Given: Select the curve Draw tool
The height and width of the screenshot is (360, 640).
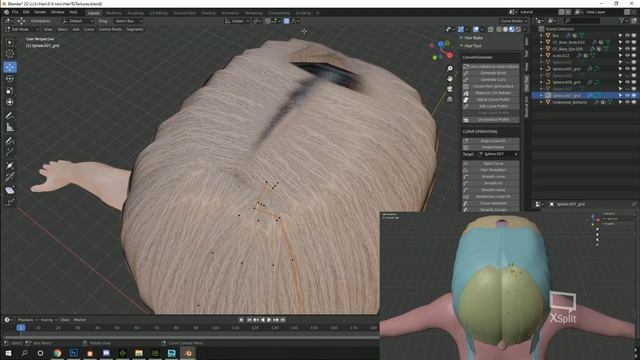Looking at the screenshot, I should point(10,141).
